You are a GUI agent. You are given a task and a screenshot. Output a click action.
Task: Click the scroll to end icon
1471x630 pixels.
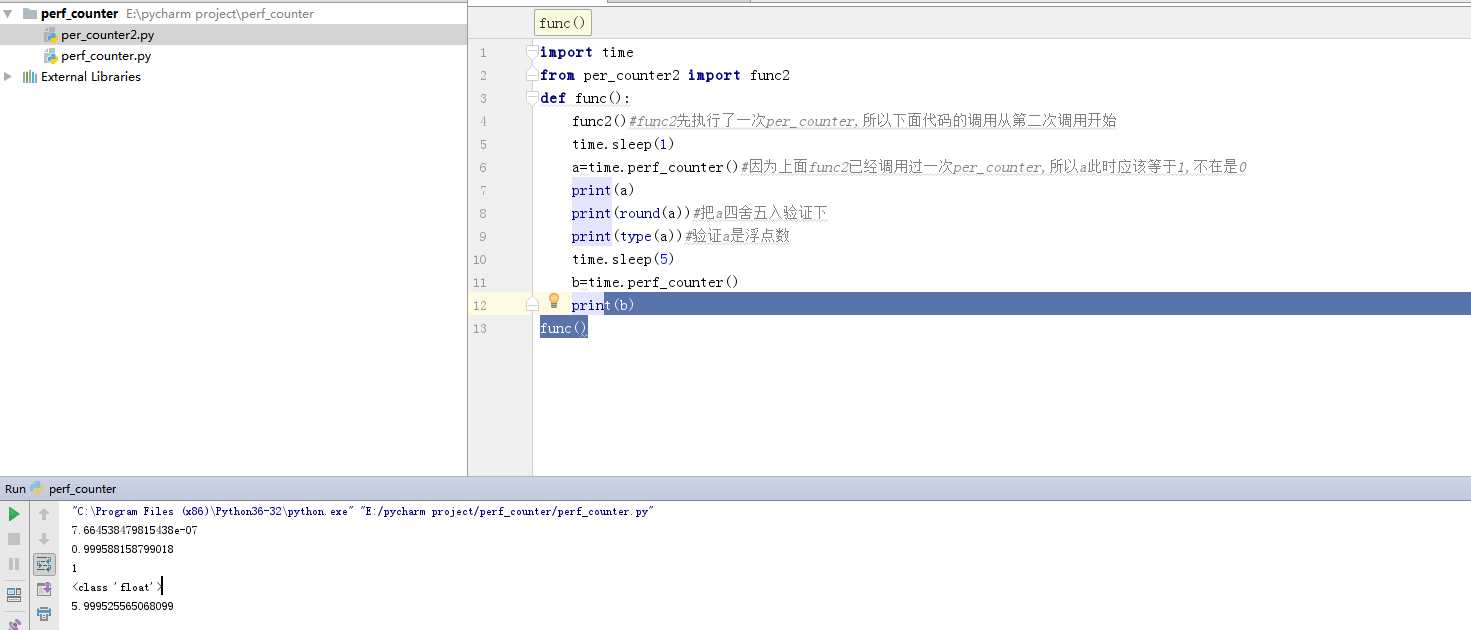coord(44,589)
